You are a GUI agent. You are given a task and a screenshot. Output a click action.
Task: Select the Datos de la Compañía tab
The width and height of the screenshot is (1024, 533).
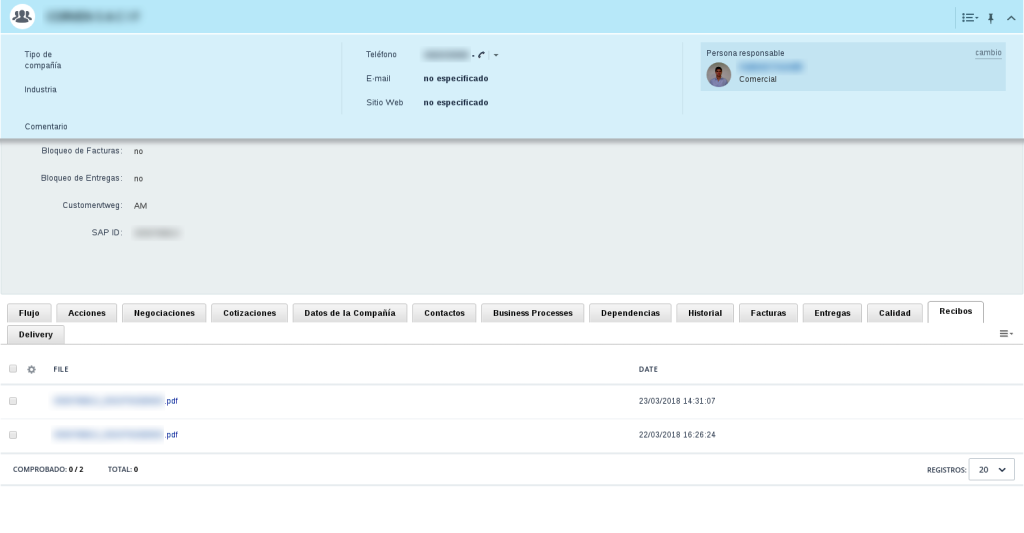pyautogui.click(x=350, y=313)
